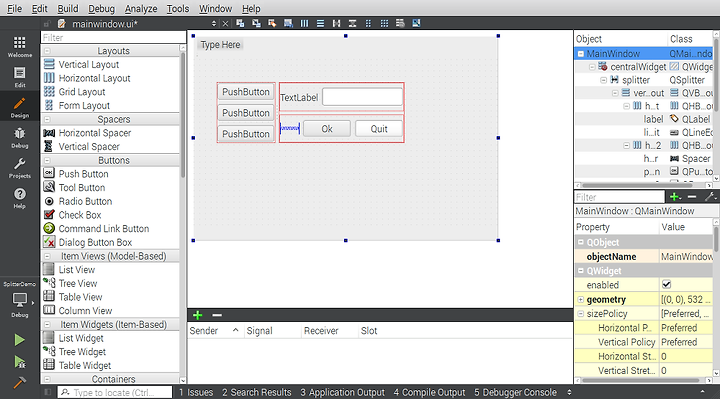
Task: Click the Ok button on the form
Action: click(x=327, y=129)
